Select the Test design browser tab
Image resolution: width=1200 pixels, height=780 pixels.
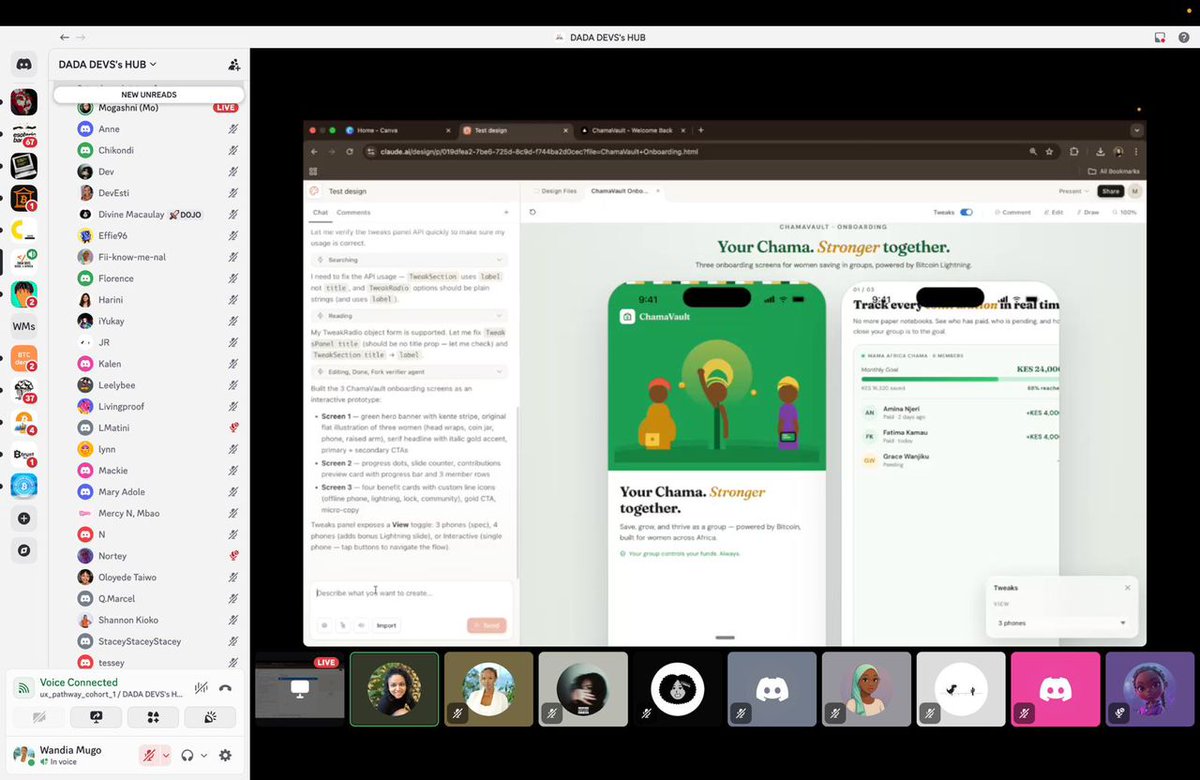[x=513, y=130]
